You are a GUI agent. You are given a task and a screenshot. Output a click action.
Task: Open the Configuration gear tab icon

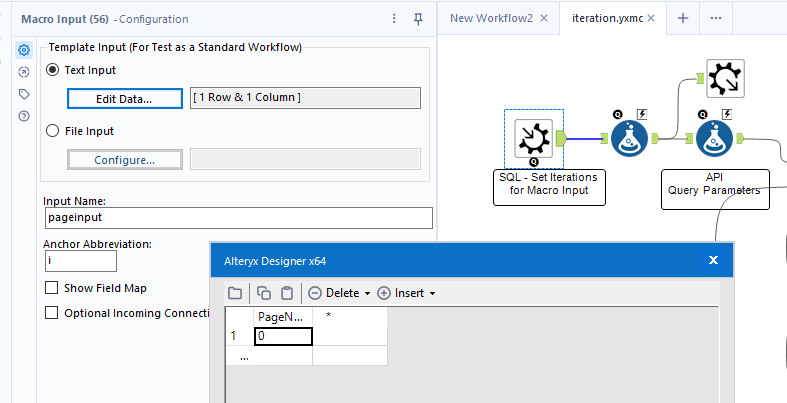coord(24,50)
